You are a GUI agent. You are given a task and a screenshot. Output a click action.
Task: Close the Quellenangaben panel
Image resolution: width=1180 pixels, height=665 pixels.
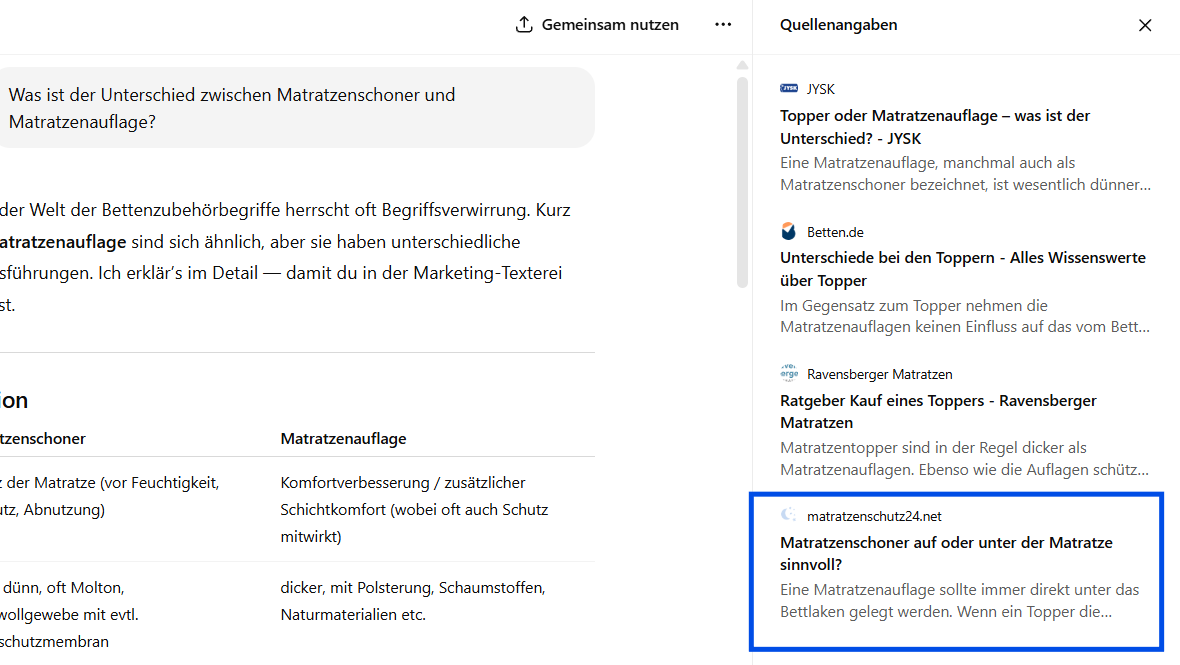(x=1145, y=25)
